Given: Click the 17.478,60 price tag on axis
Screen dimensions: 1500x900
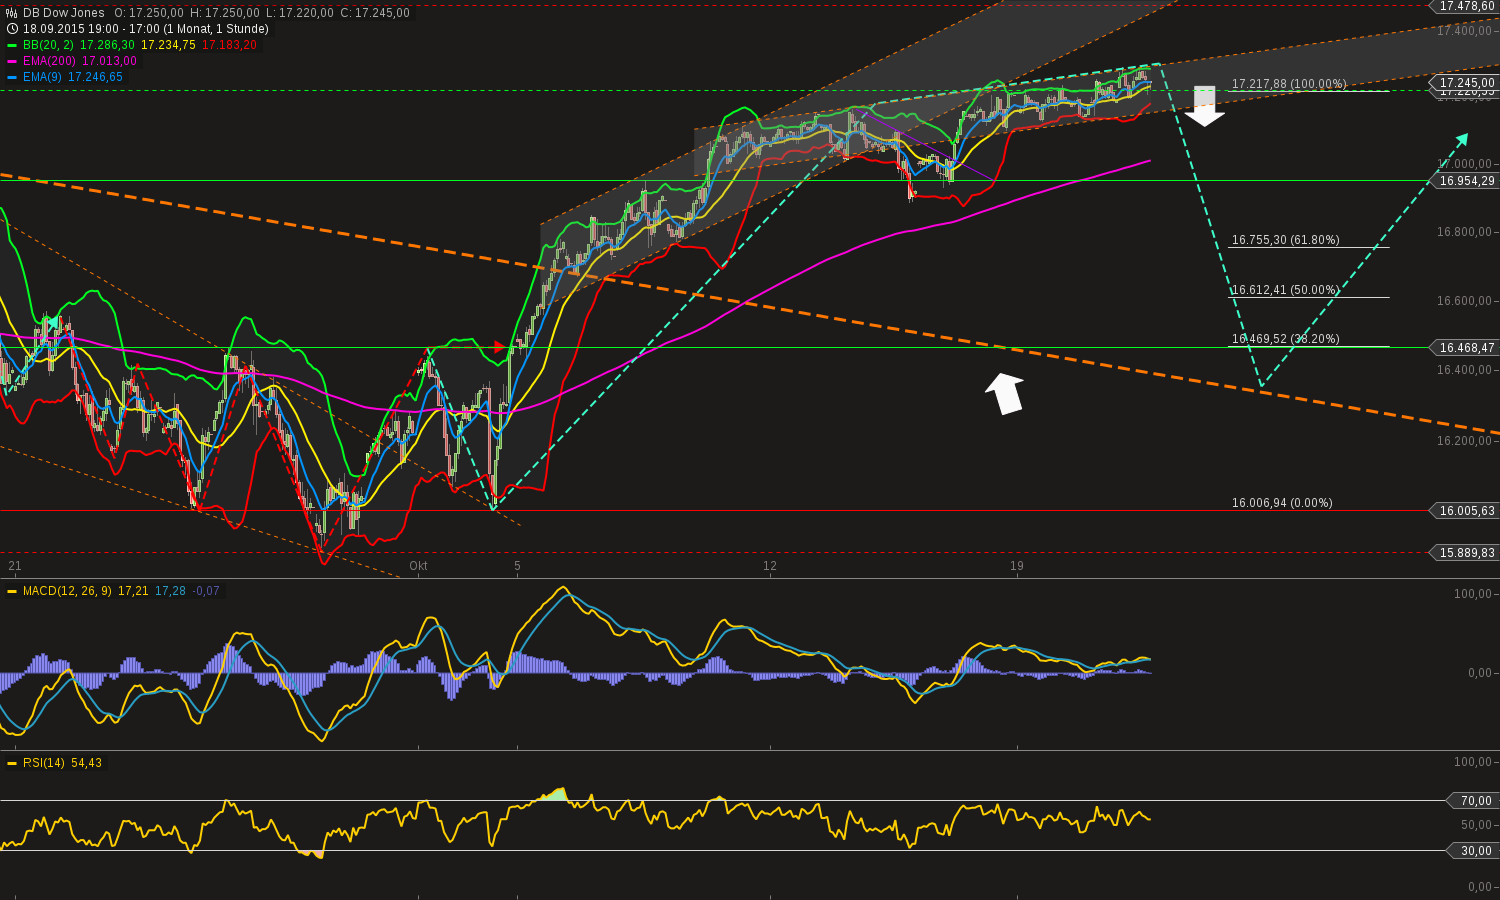Looking at the screenshot, I should 1467,6.
